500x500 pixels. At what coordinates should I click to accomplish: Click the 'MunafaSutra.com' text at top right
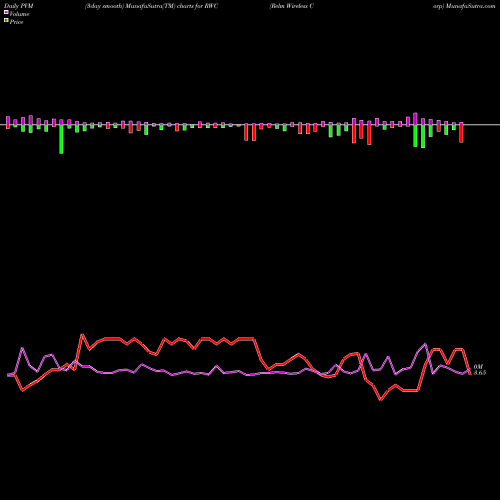(x=470, y=6)
